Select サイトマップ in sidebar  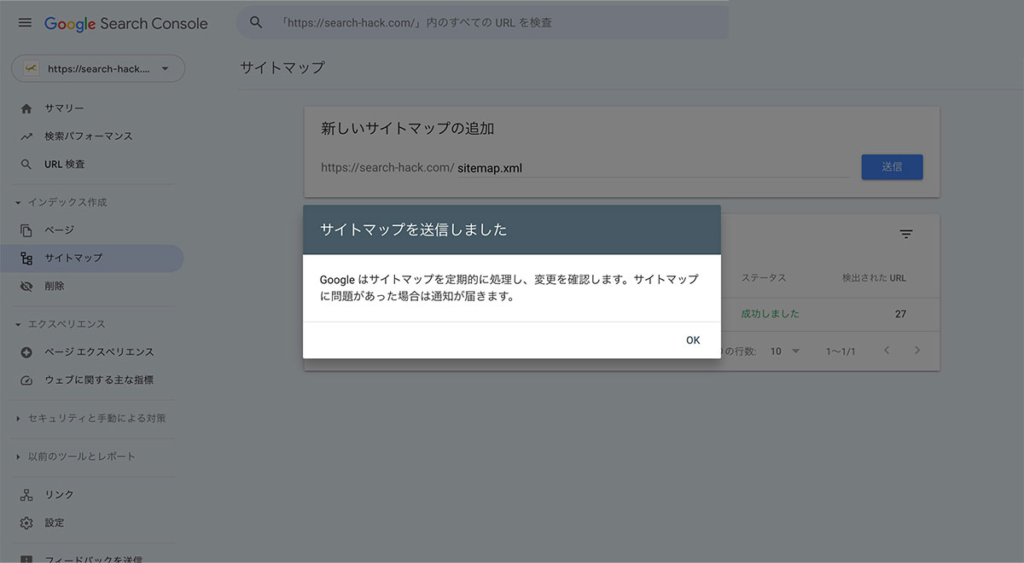click(x=91, y=258)
